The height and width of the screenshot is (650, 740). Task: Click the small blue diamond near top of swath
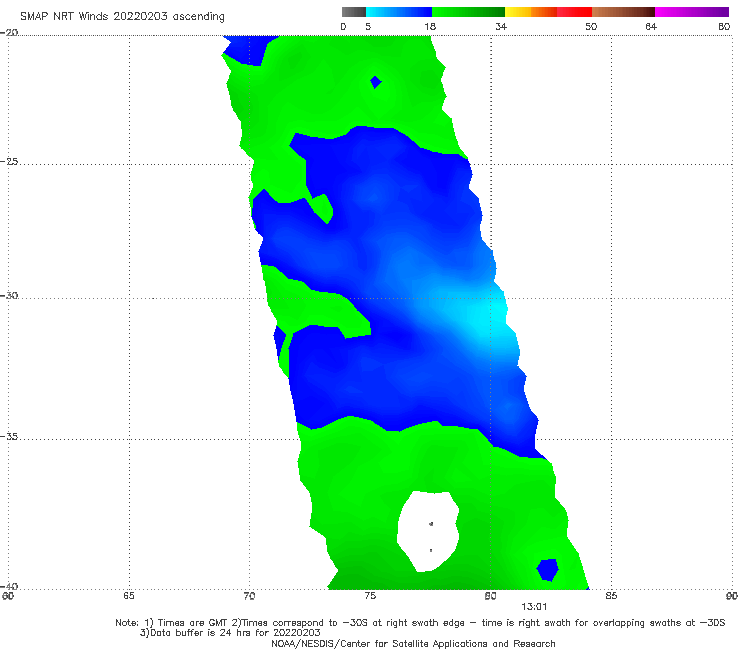[x=376, y=82]
